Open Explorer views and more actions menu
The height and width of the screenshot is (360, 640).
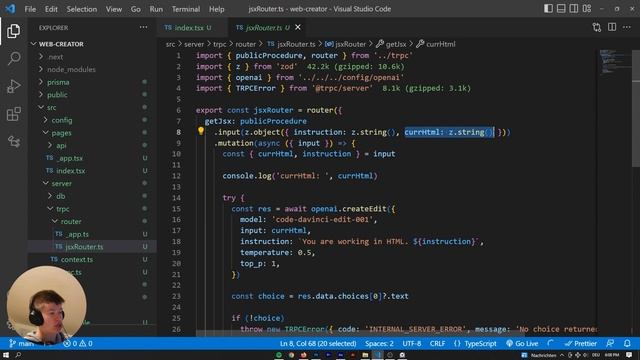(143, 27)
